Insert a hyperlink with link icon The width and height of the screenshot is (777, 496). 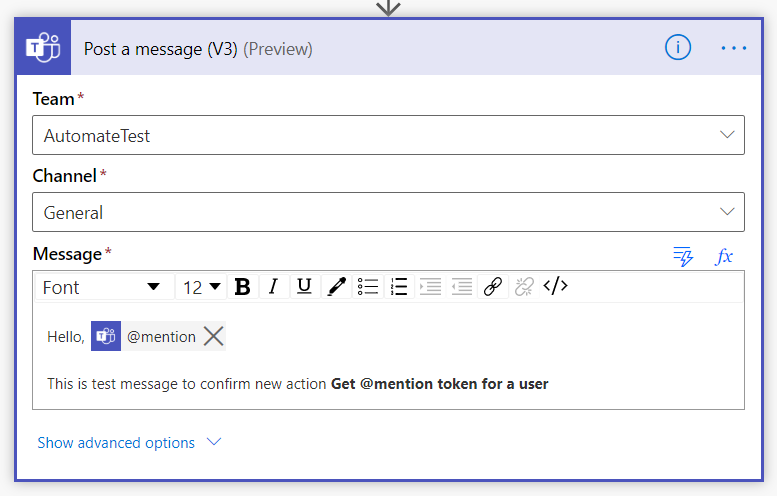493,287
